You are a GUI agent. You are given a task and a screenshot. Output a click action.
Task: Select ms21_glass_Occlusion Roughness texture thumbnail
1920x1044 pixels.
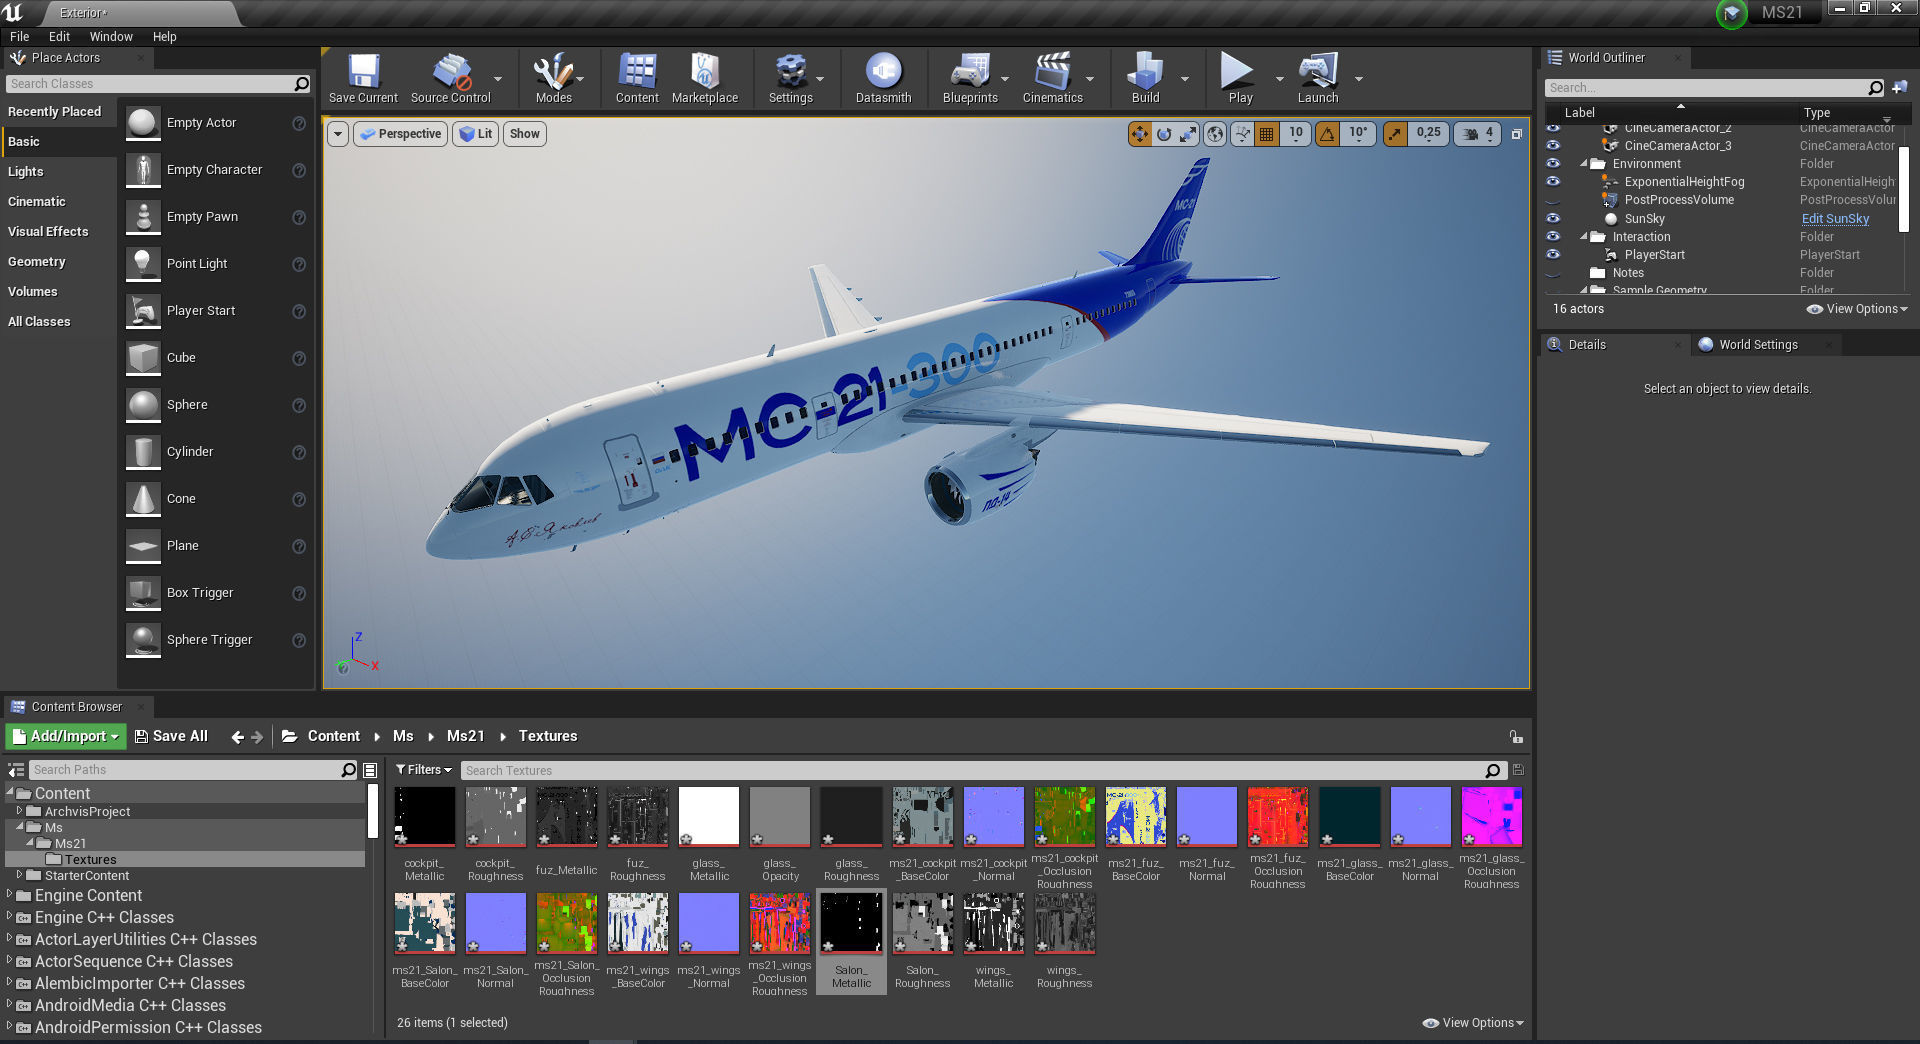point(1491,816)
